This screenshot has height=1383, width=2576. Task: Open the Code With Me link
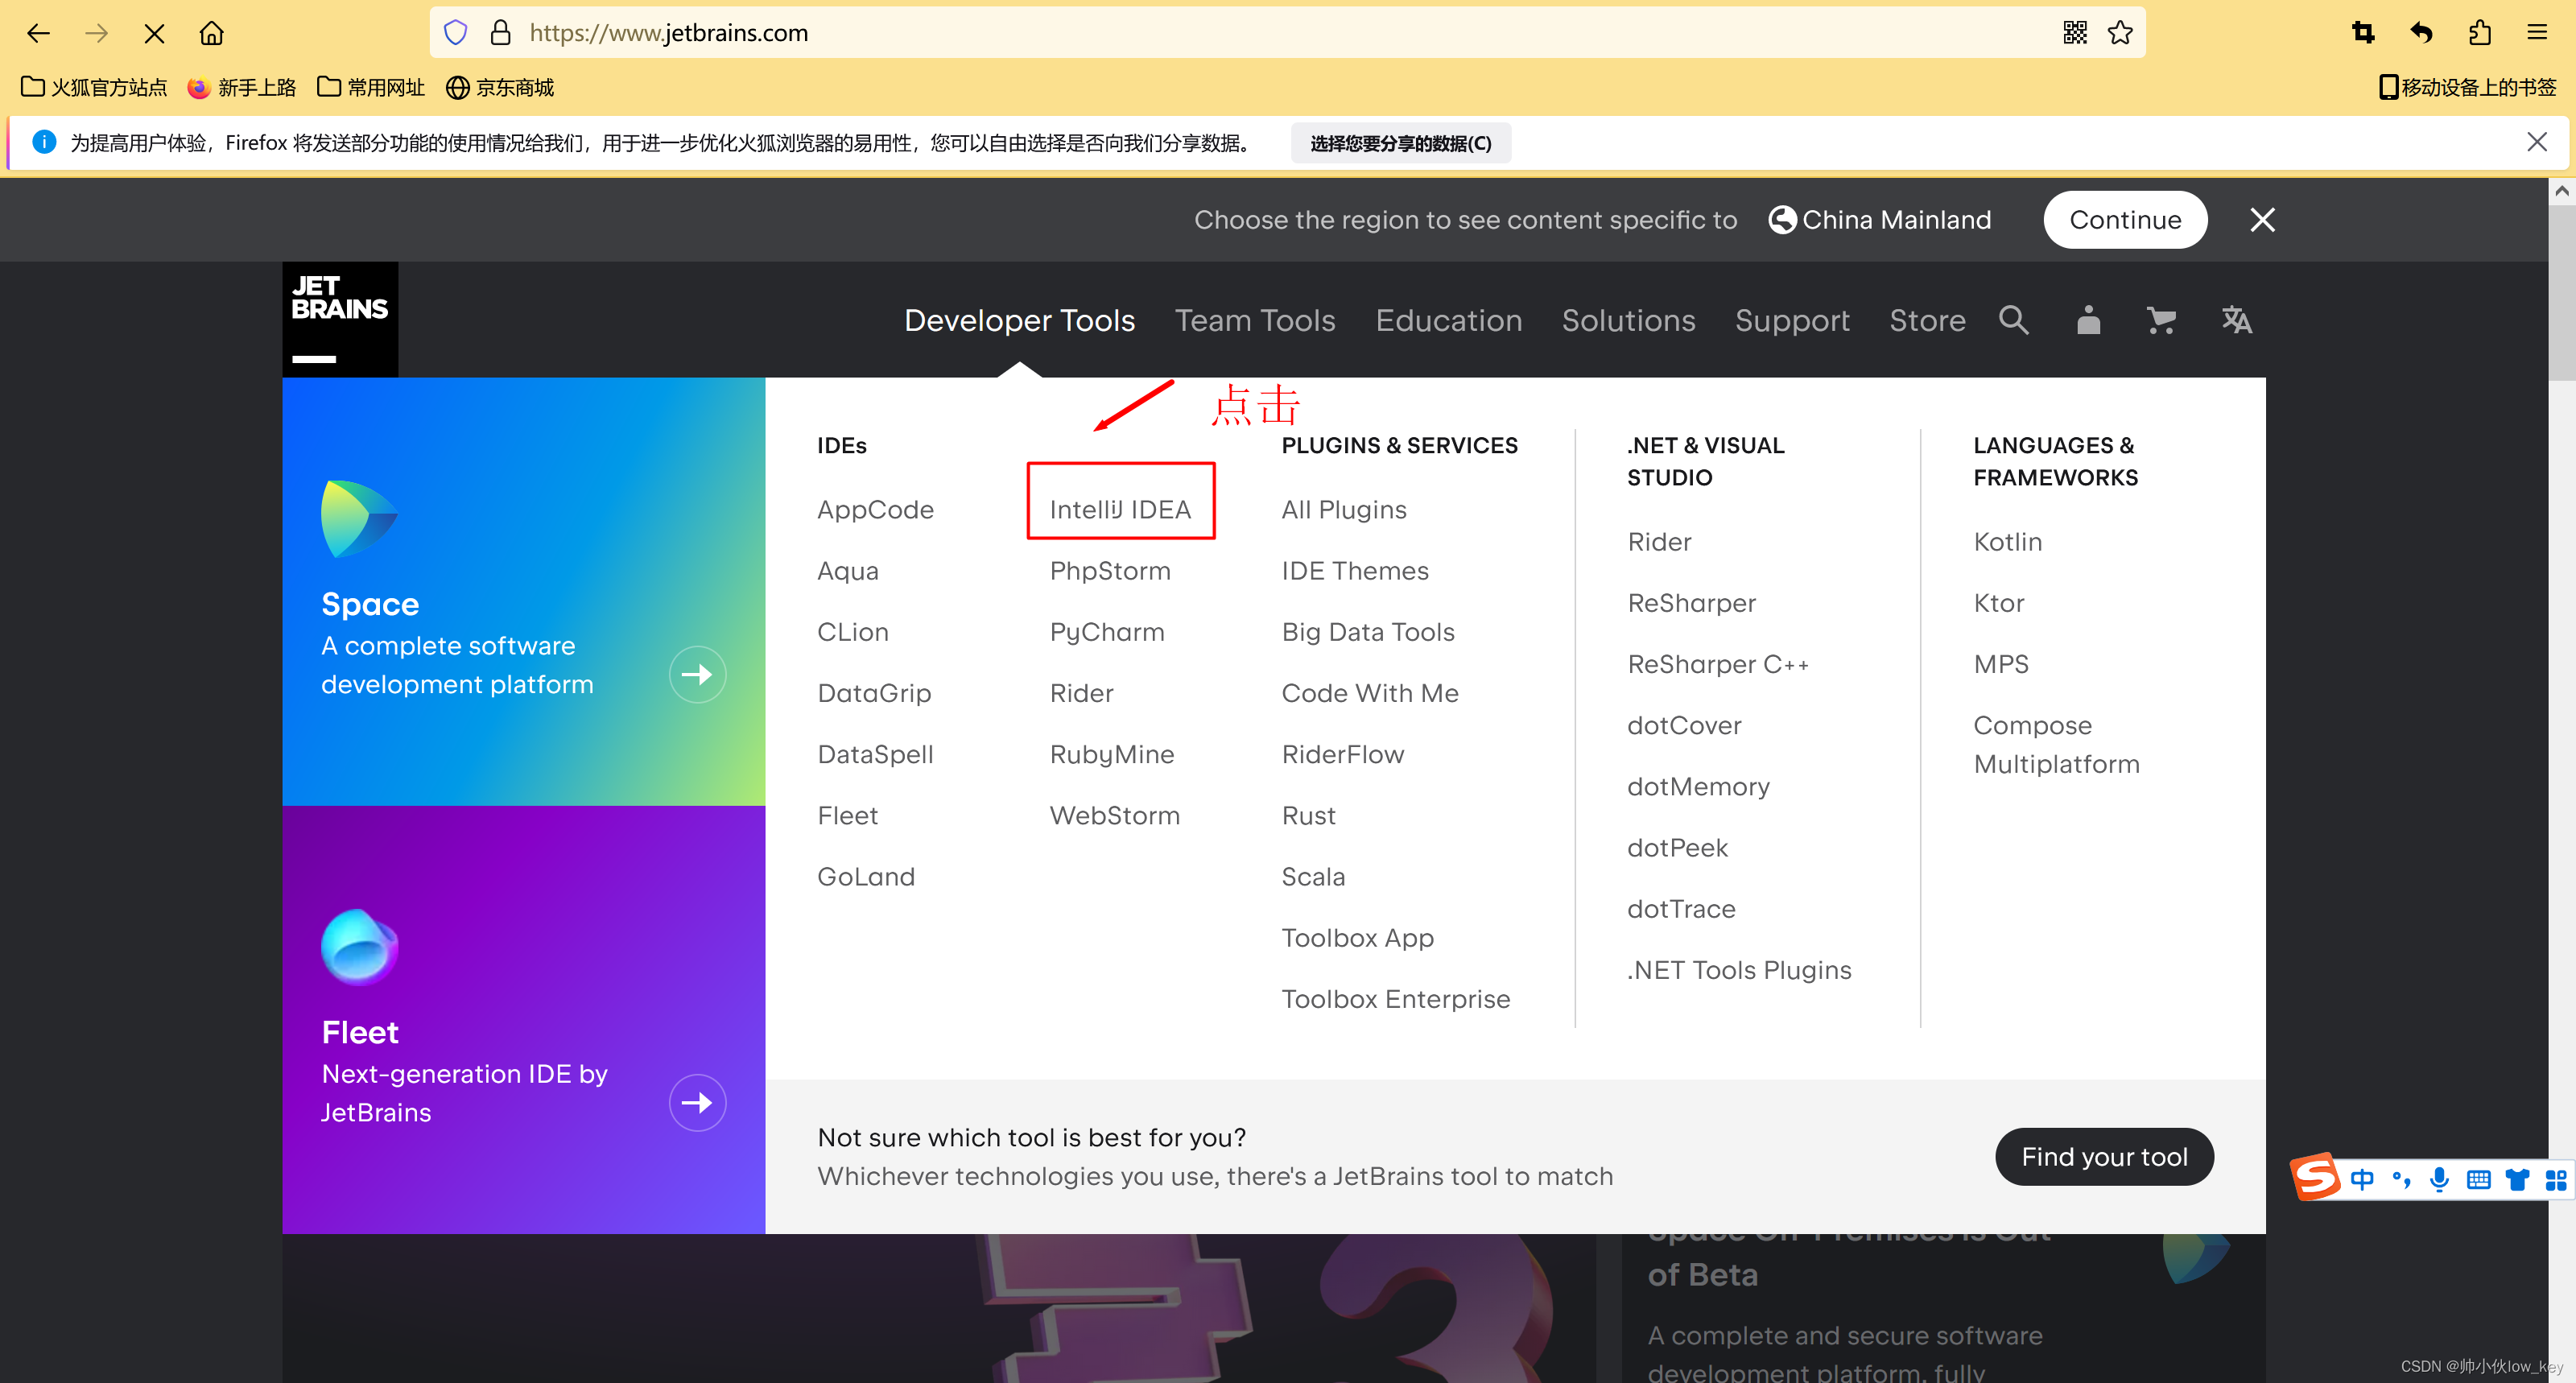click(1370, 693)
